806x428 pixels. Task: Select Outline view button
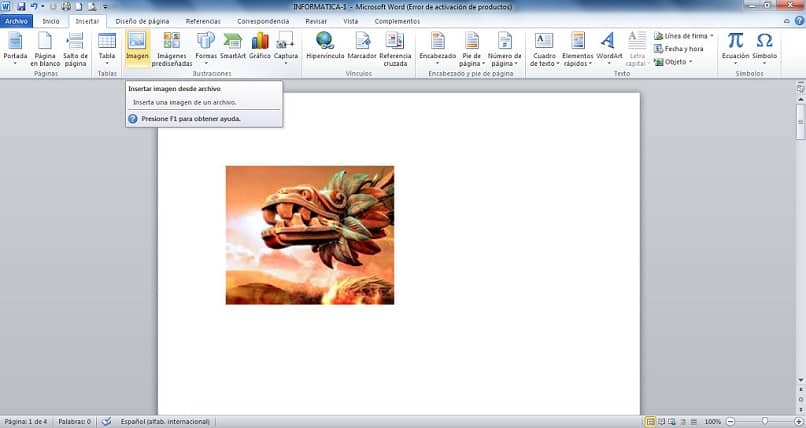683,421
